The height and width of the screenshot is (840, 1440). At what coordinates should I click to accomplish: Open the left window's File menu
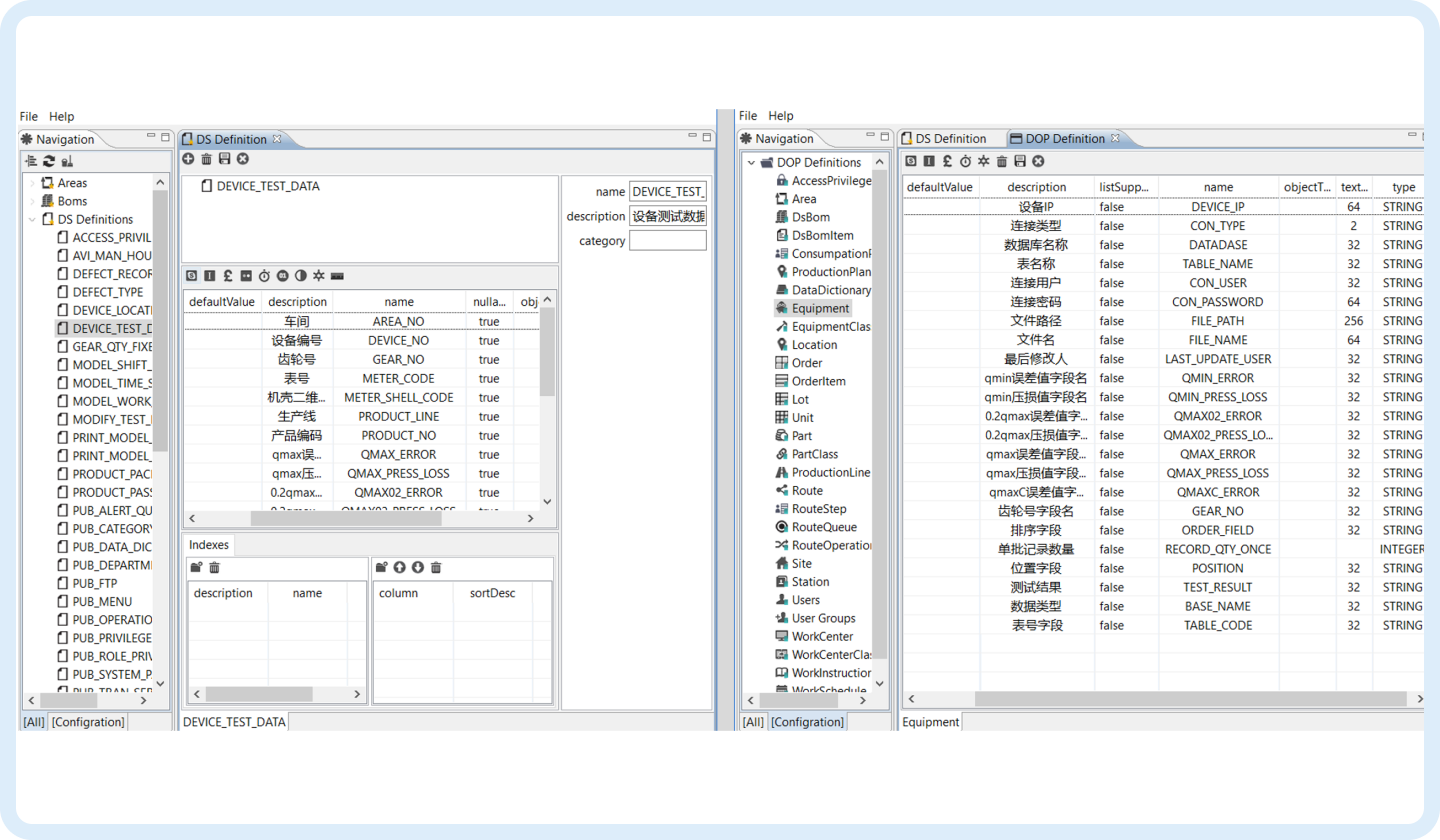(x=29, y=116)
